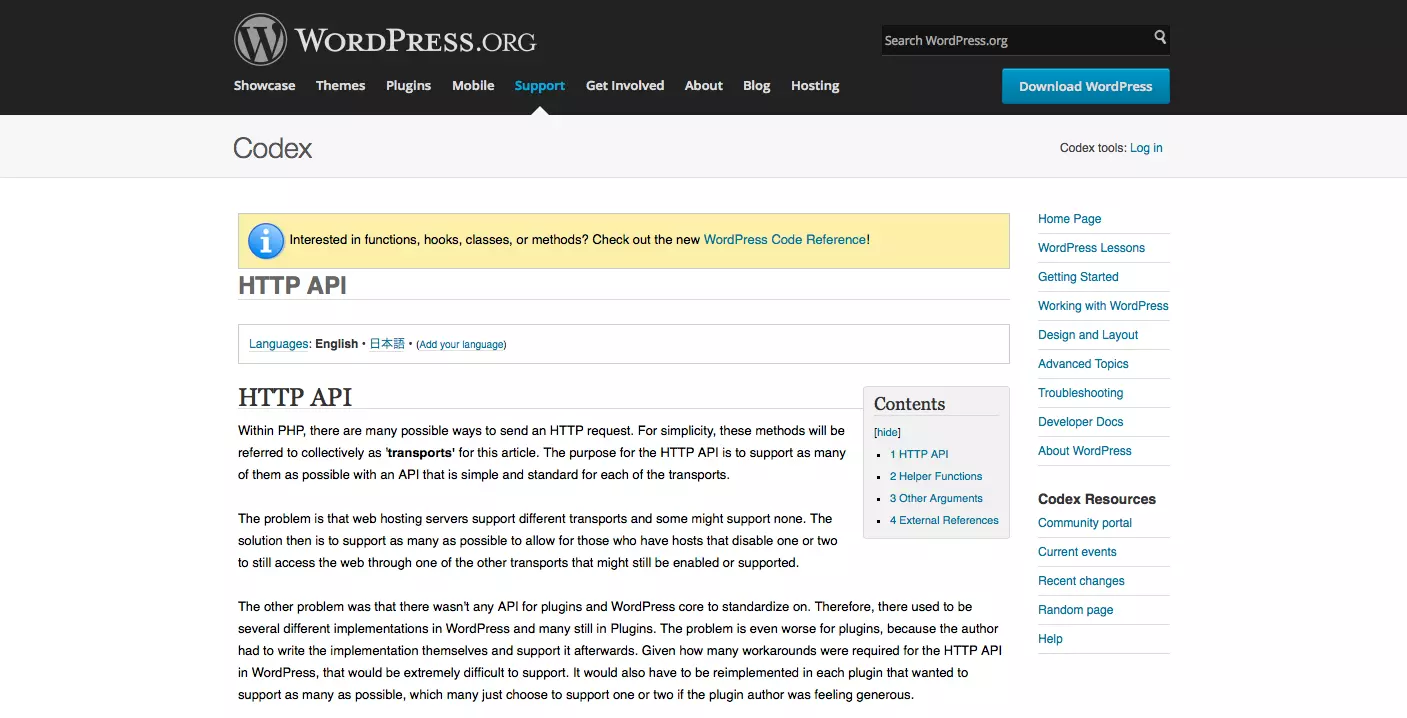Screen dimensions: 1407x718
Task: Jump to 2 Helper Functions section
Action: coord(936,476)
